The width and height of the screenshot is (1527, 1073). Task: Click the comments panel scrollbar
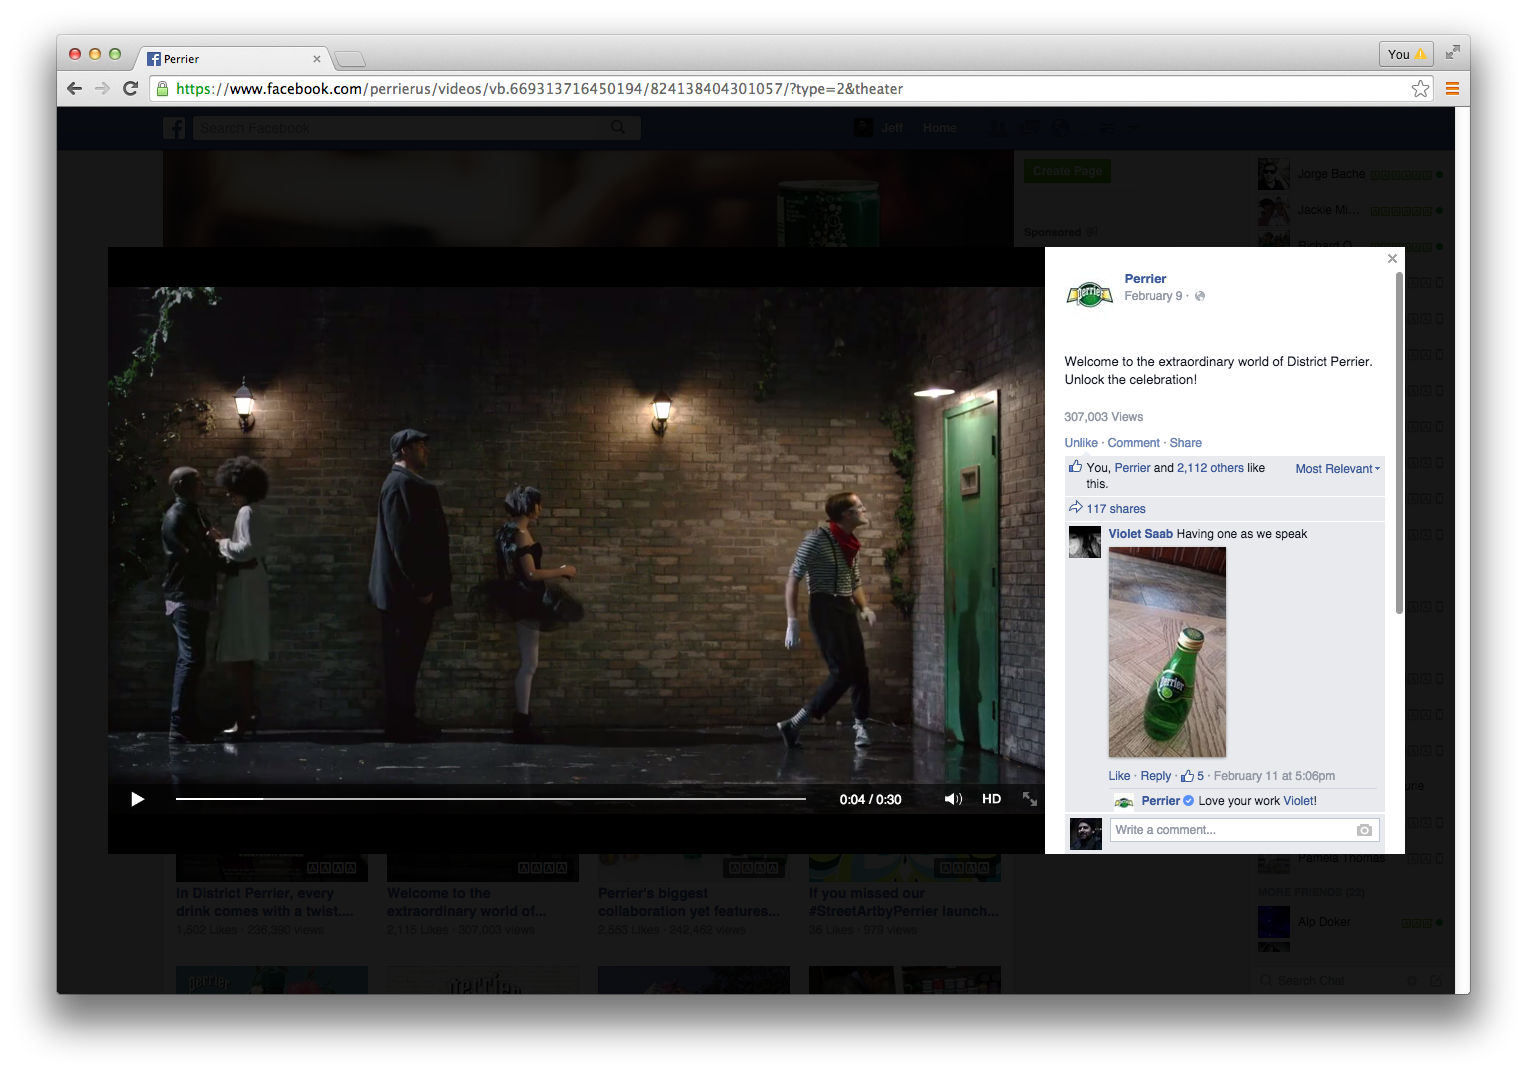pos(1399,442)
